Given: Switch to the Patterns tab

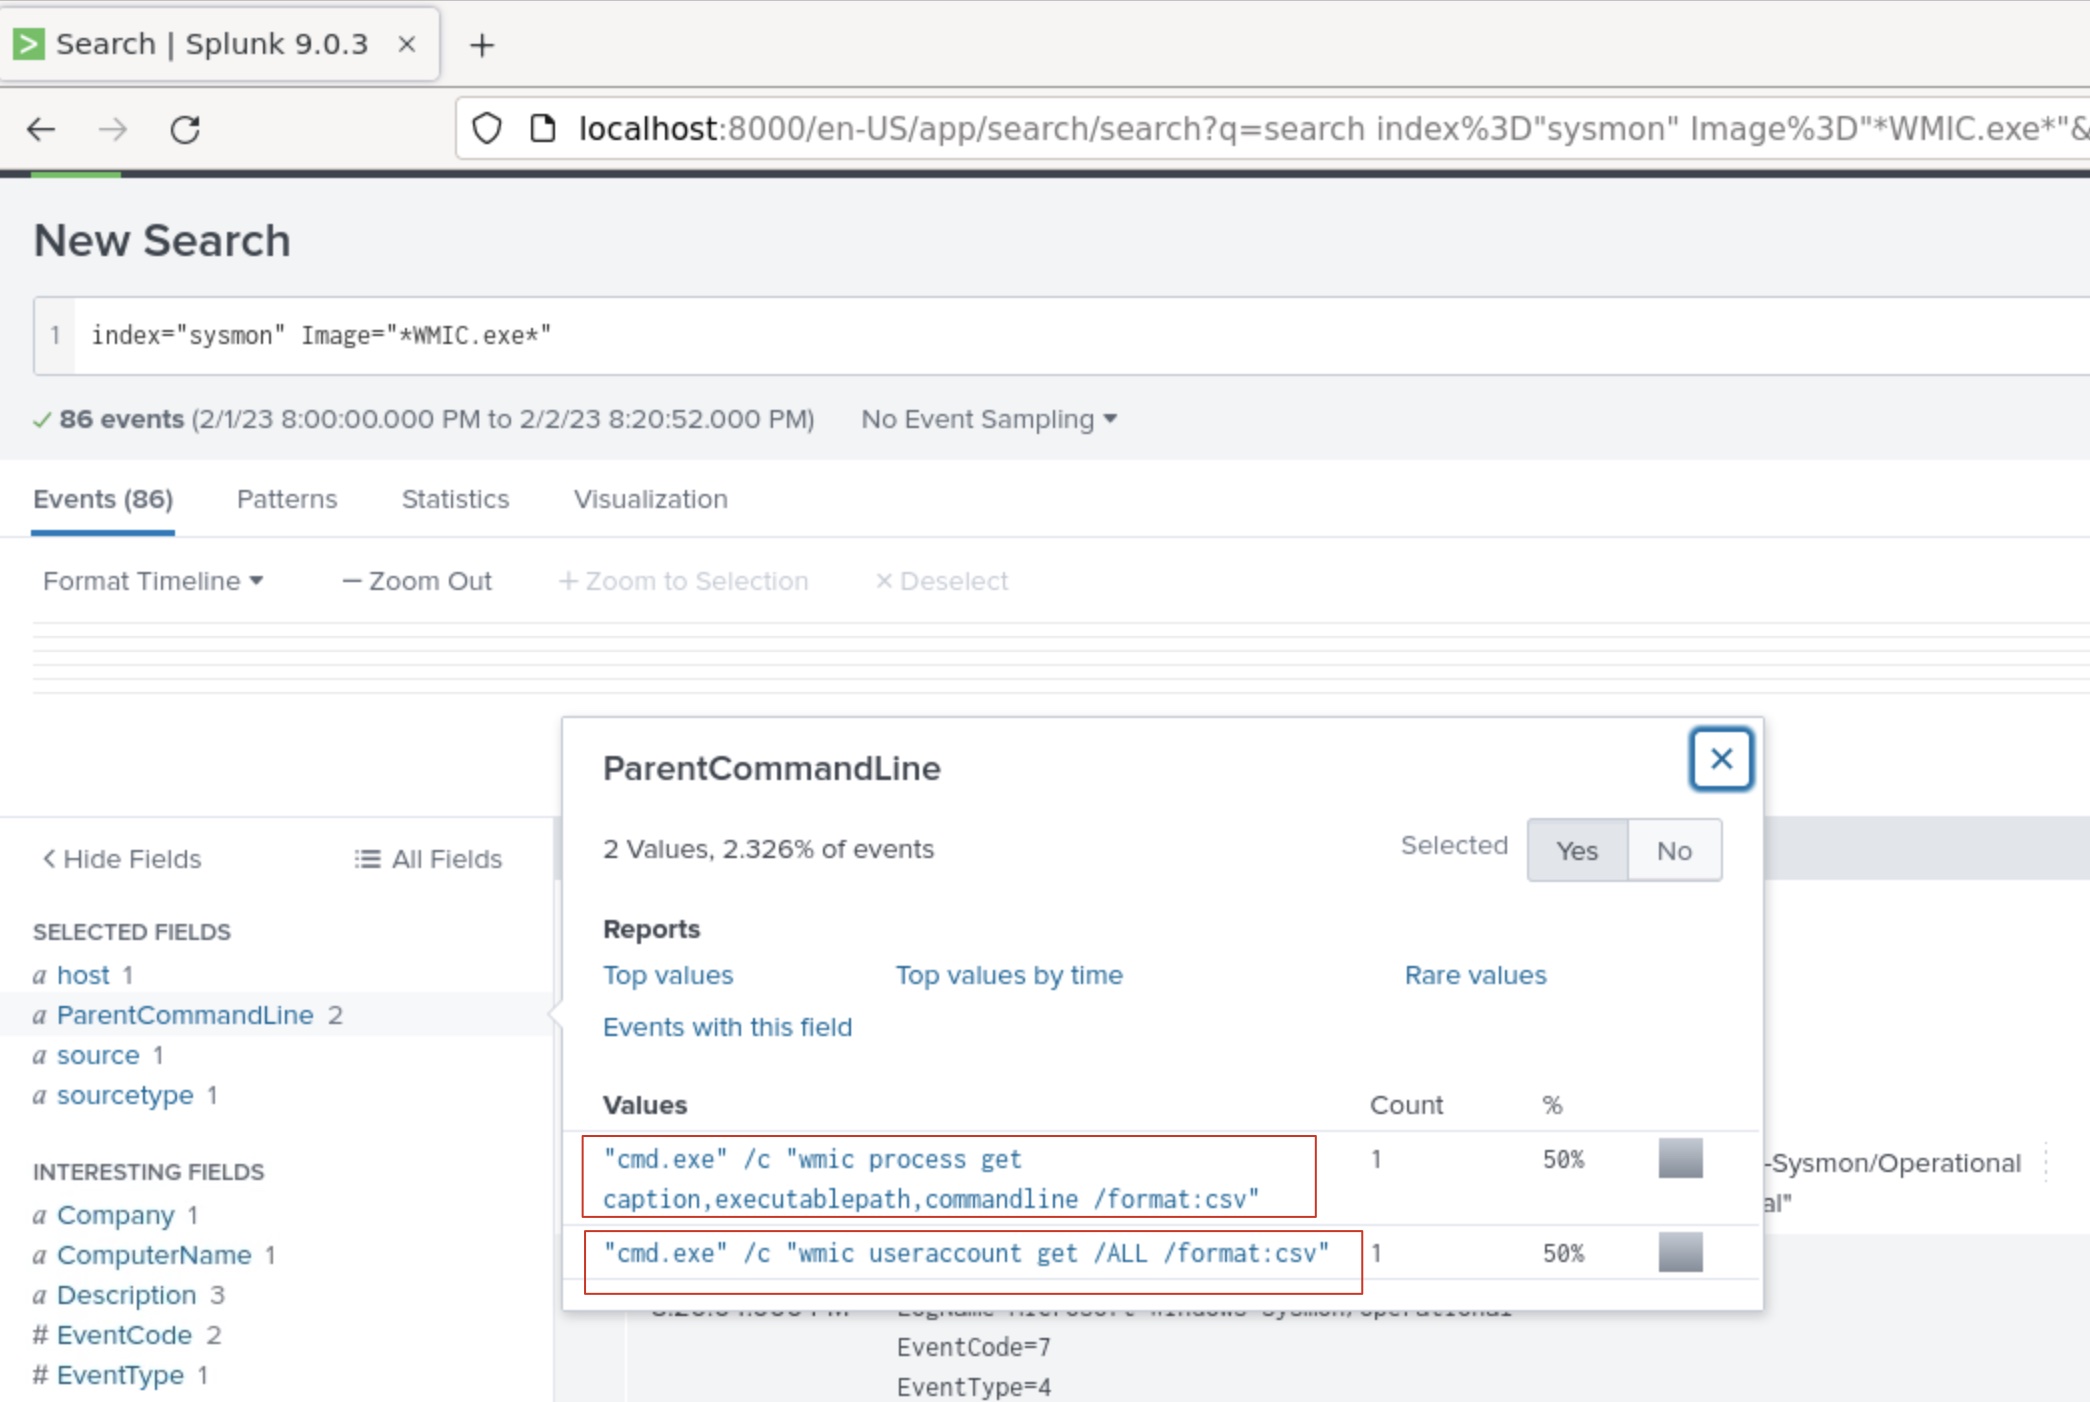Looking at the screenshot, I should click(x=287, y=499).
